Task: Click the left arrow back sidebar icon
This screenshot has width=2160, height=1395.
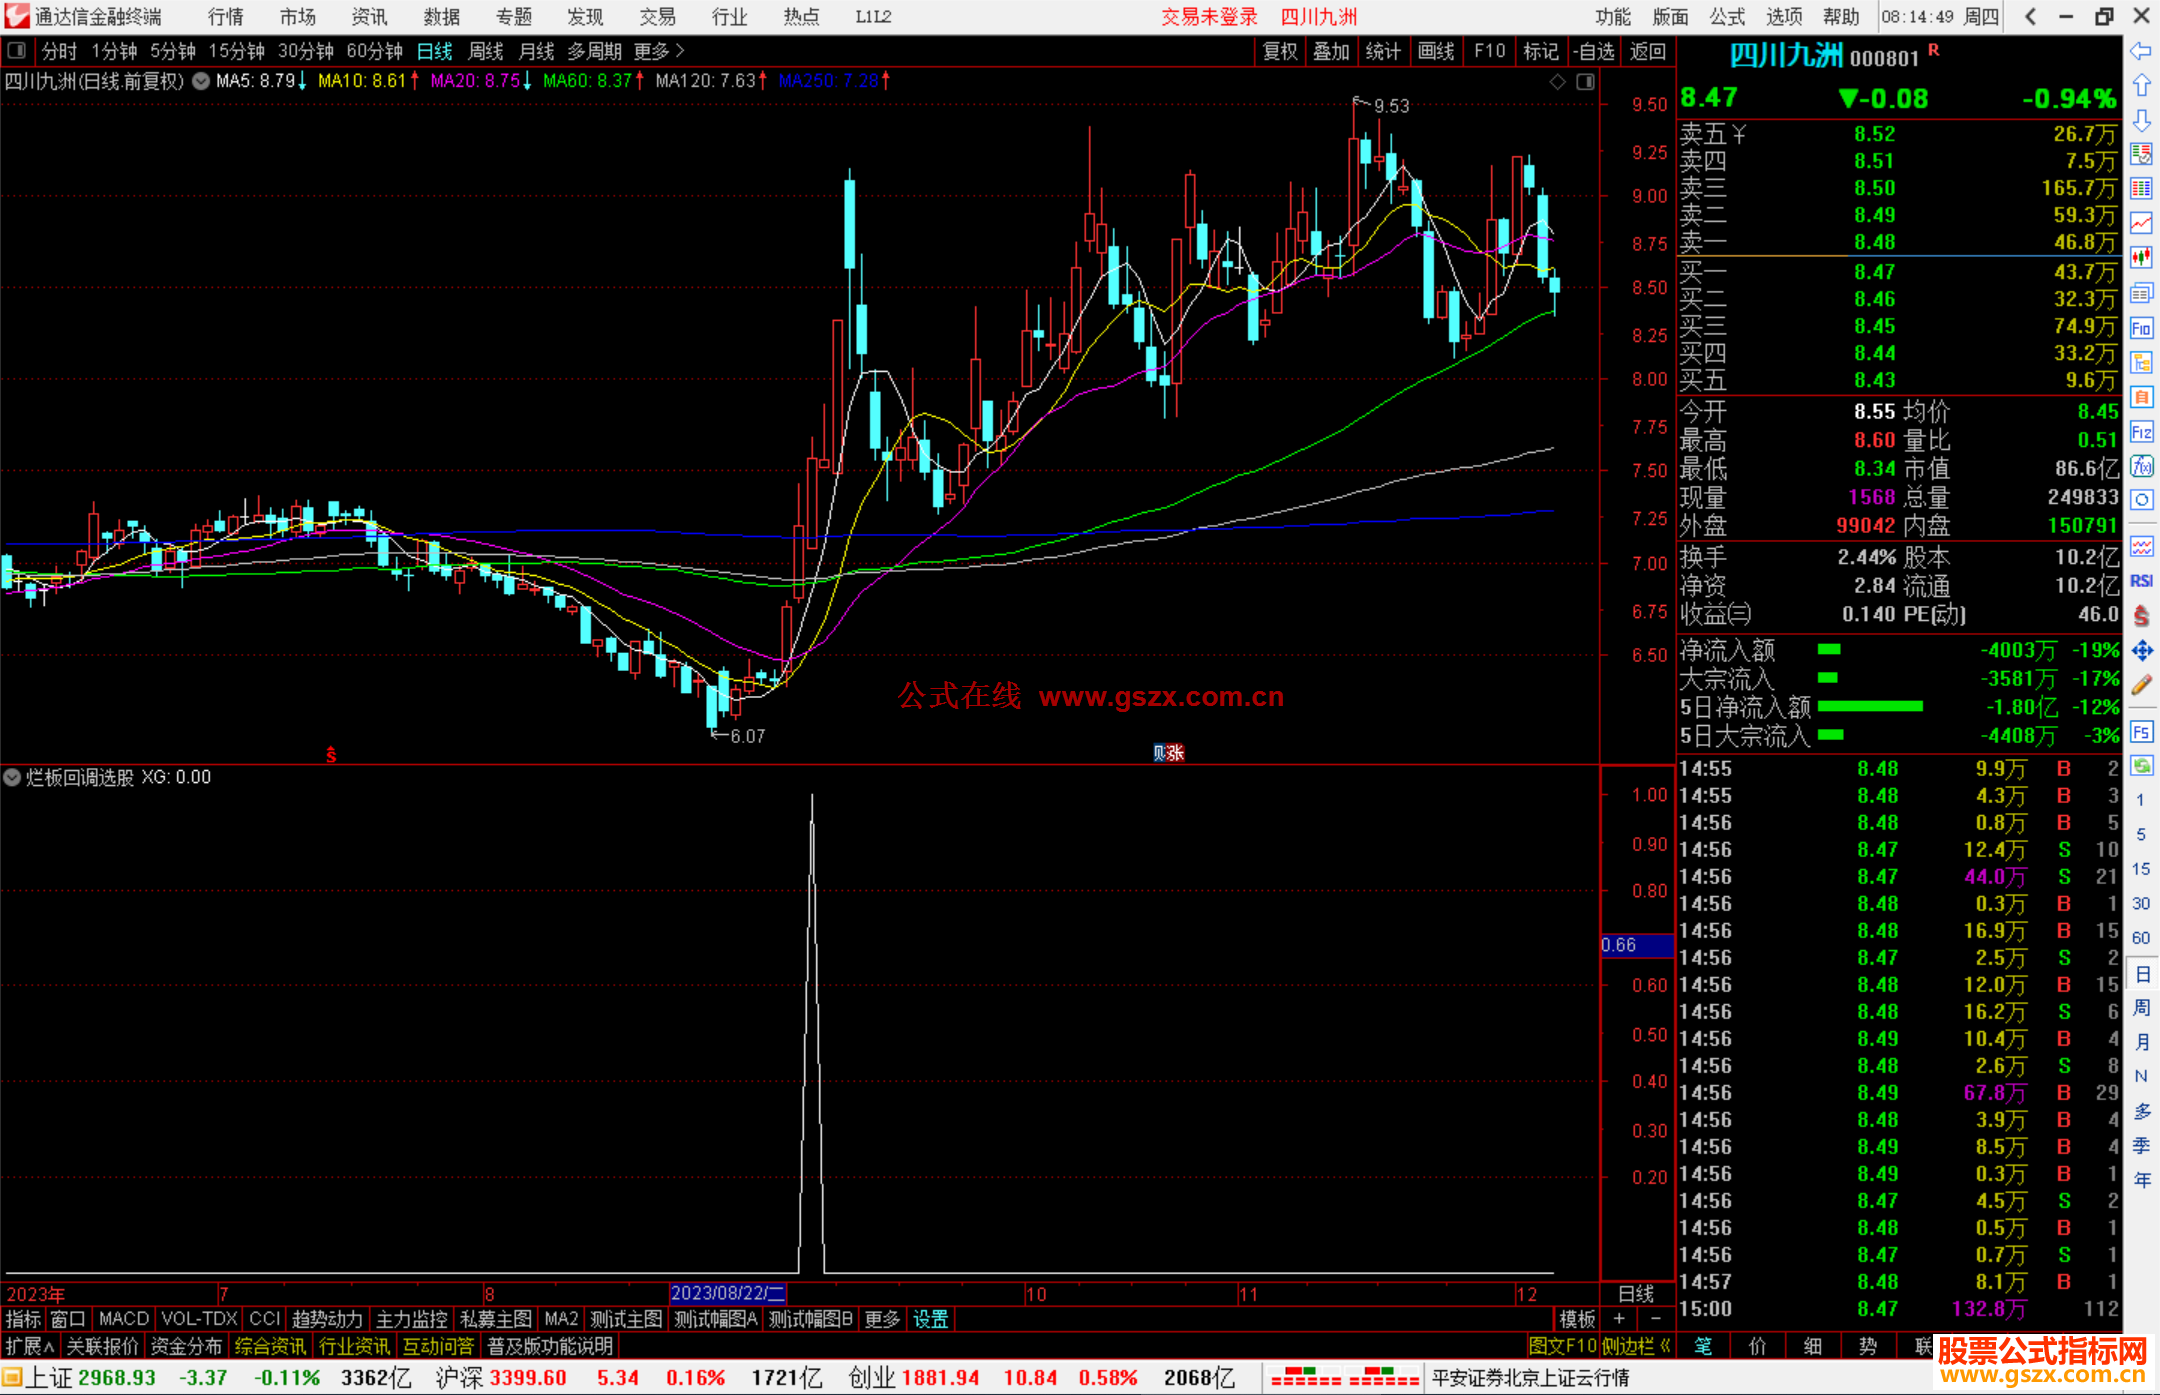Action: [x=2141, y=51]
